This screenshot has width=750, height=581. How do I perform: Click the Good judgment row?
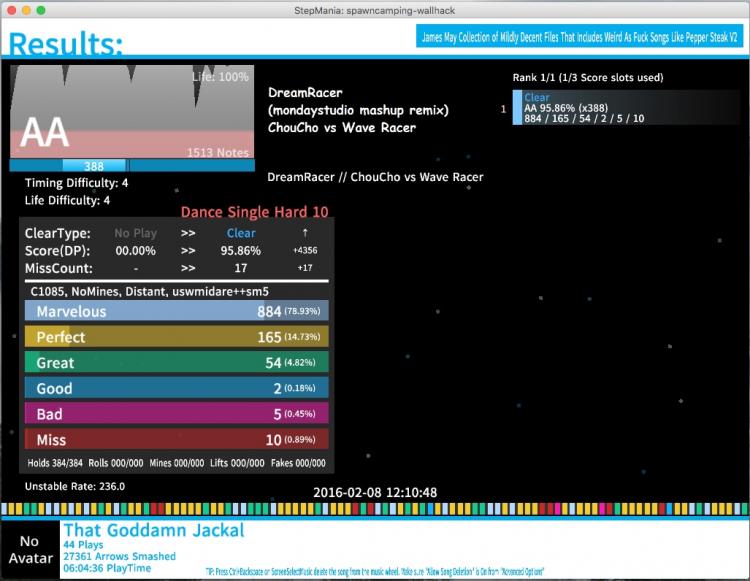(x=176, y=388)
